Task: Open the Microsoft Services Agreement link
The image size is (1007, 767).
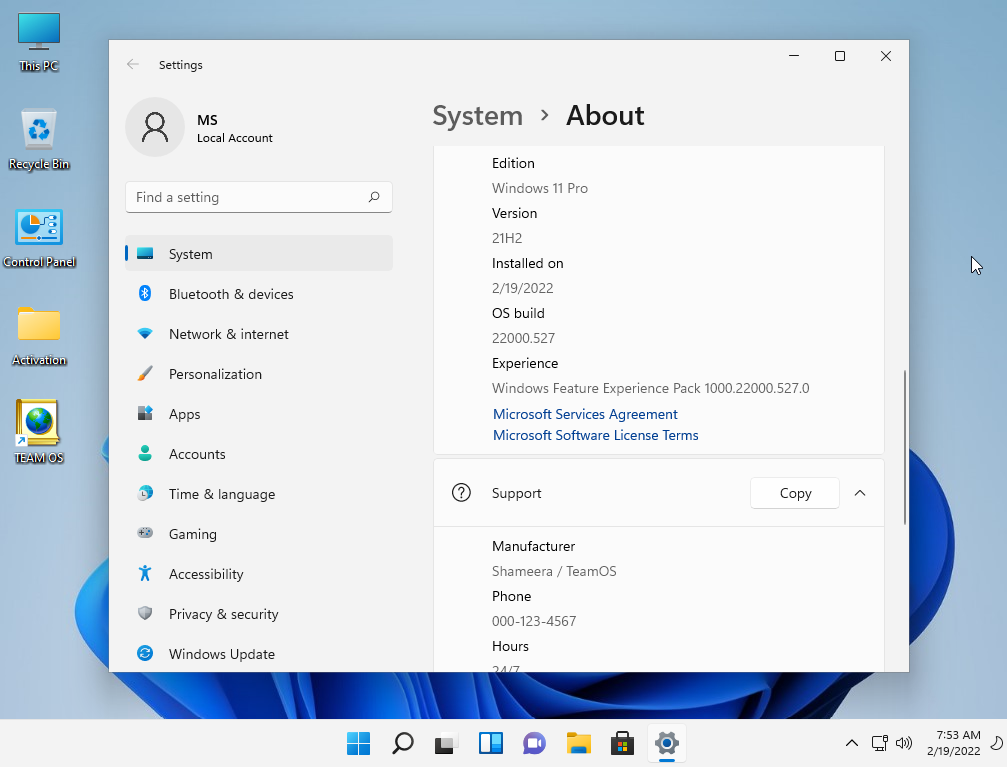Action: 585,414
